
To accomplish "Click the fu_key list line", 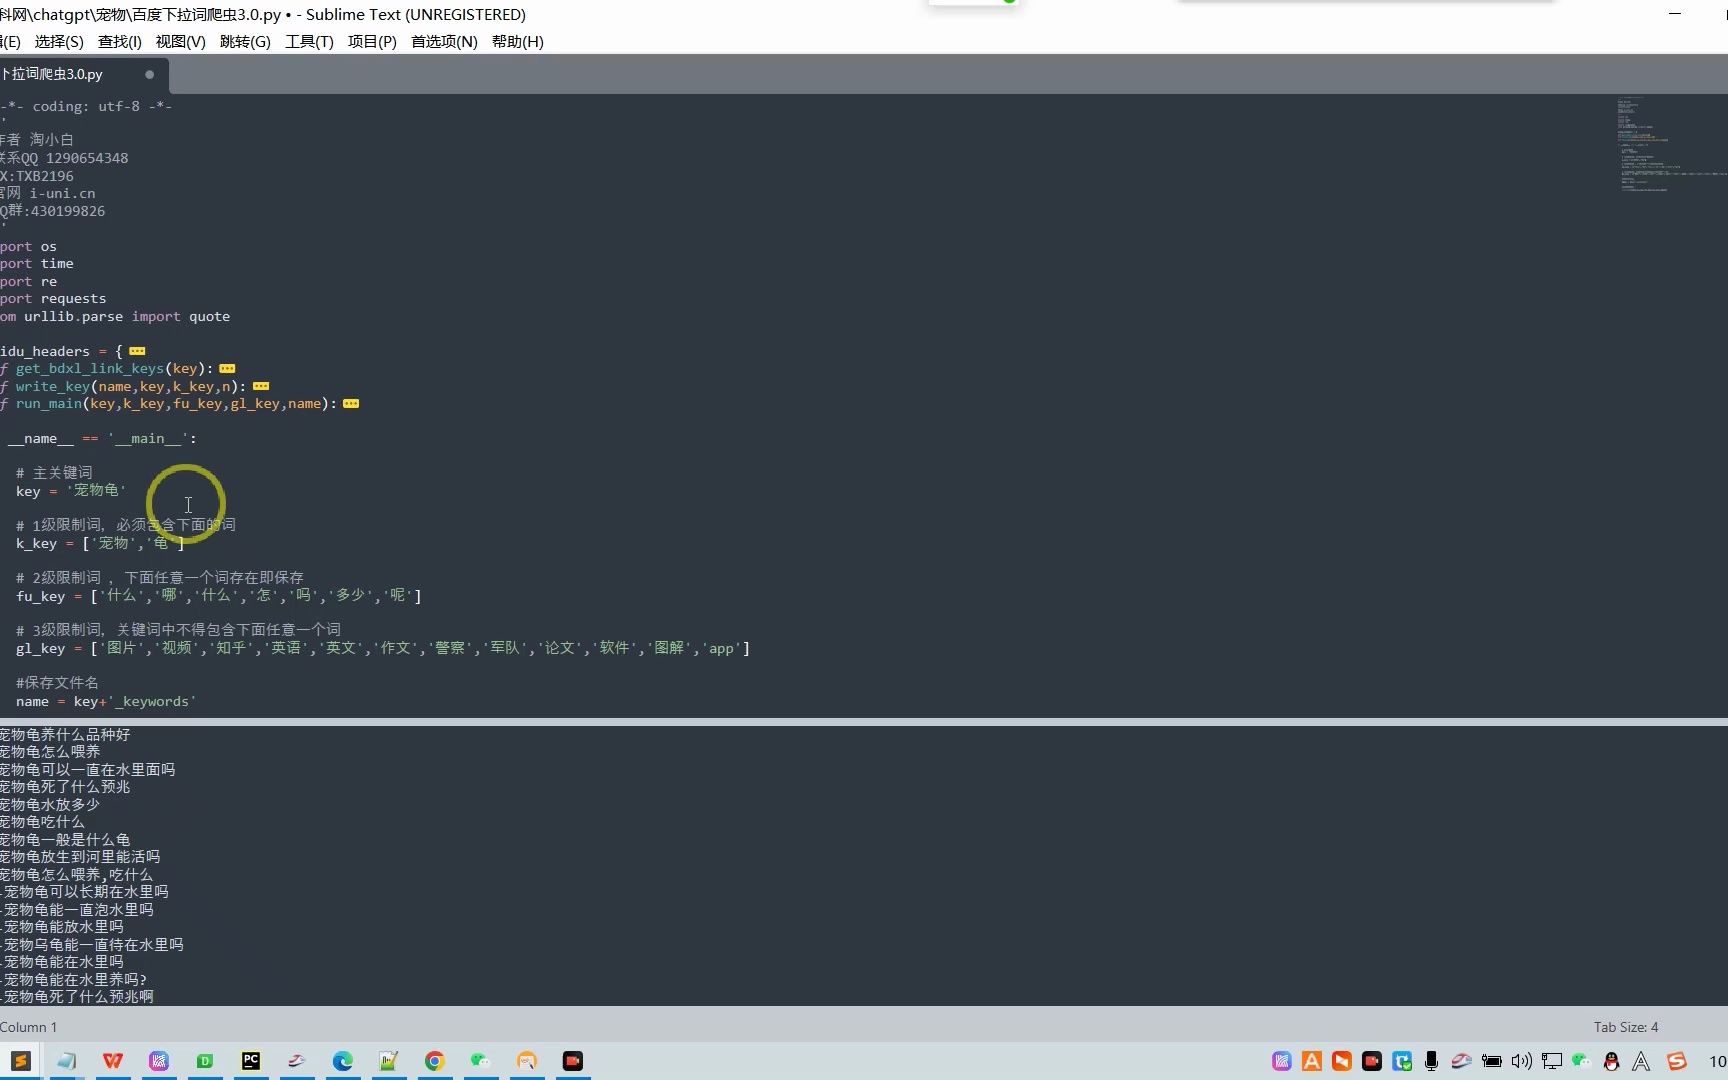I will pos(219,596).
